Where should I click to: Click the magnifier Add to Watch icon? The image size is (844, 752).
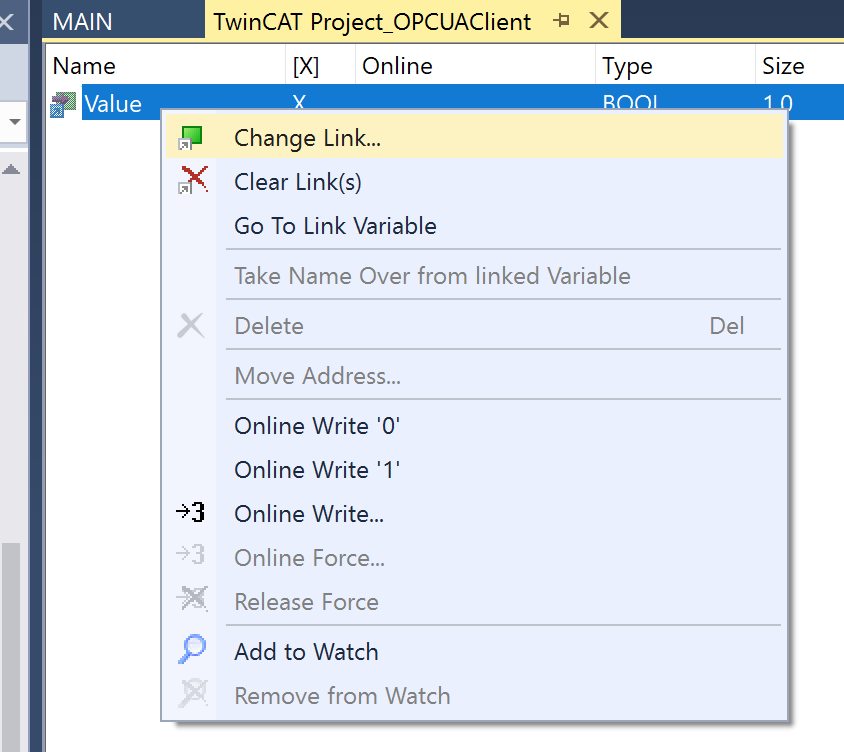click(192, 649)
